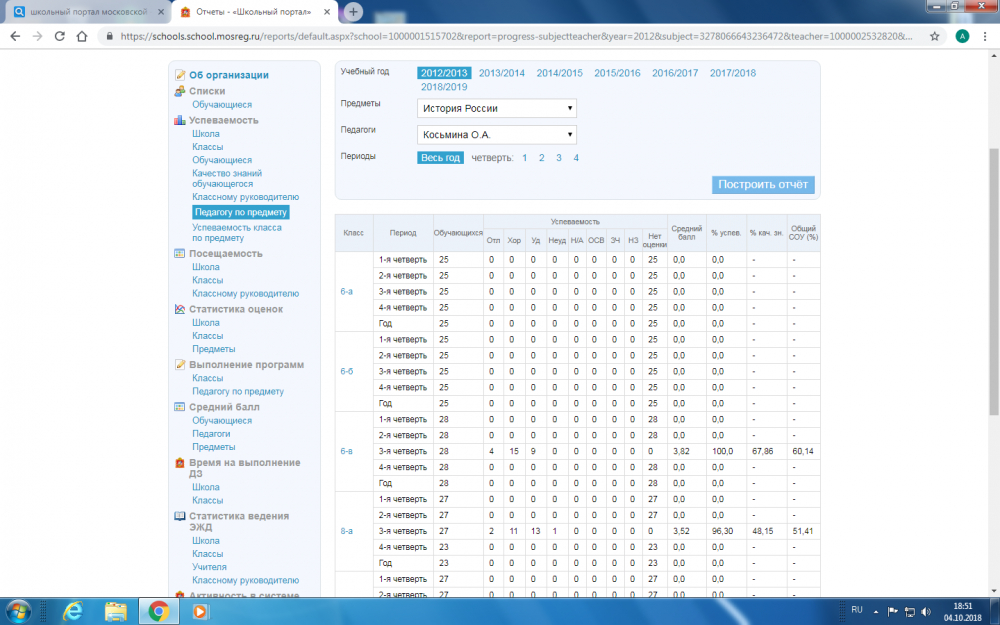Open the Об организации link
Screen dimensions: 1000x625
click(x=229, y=75)
